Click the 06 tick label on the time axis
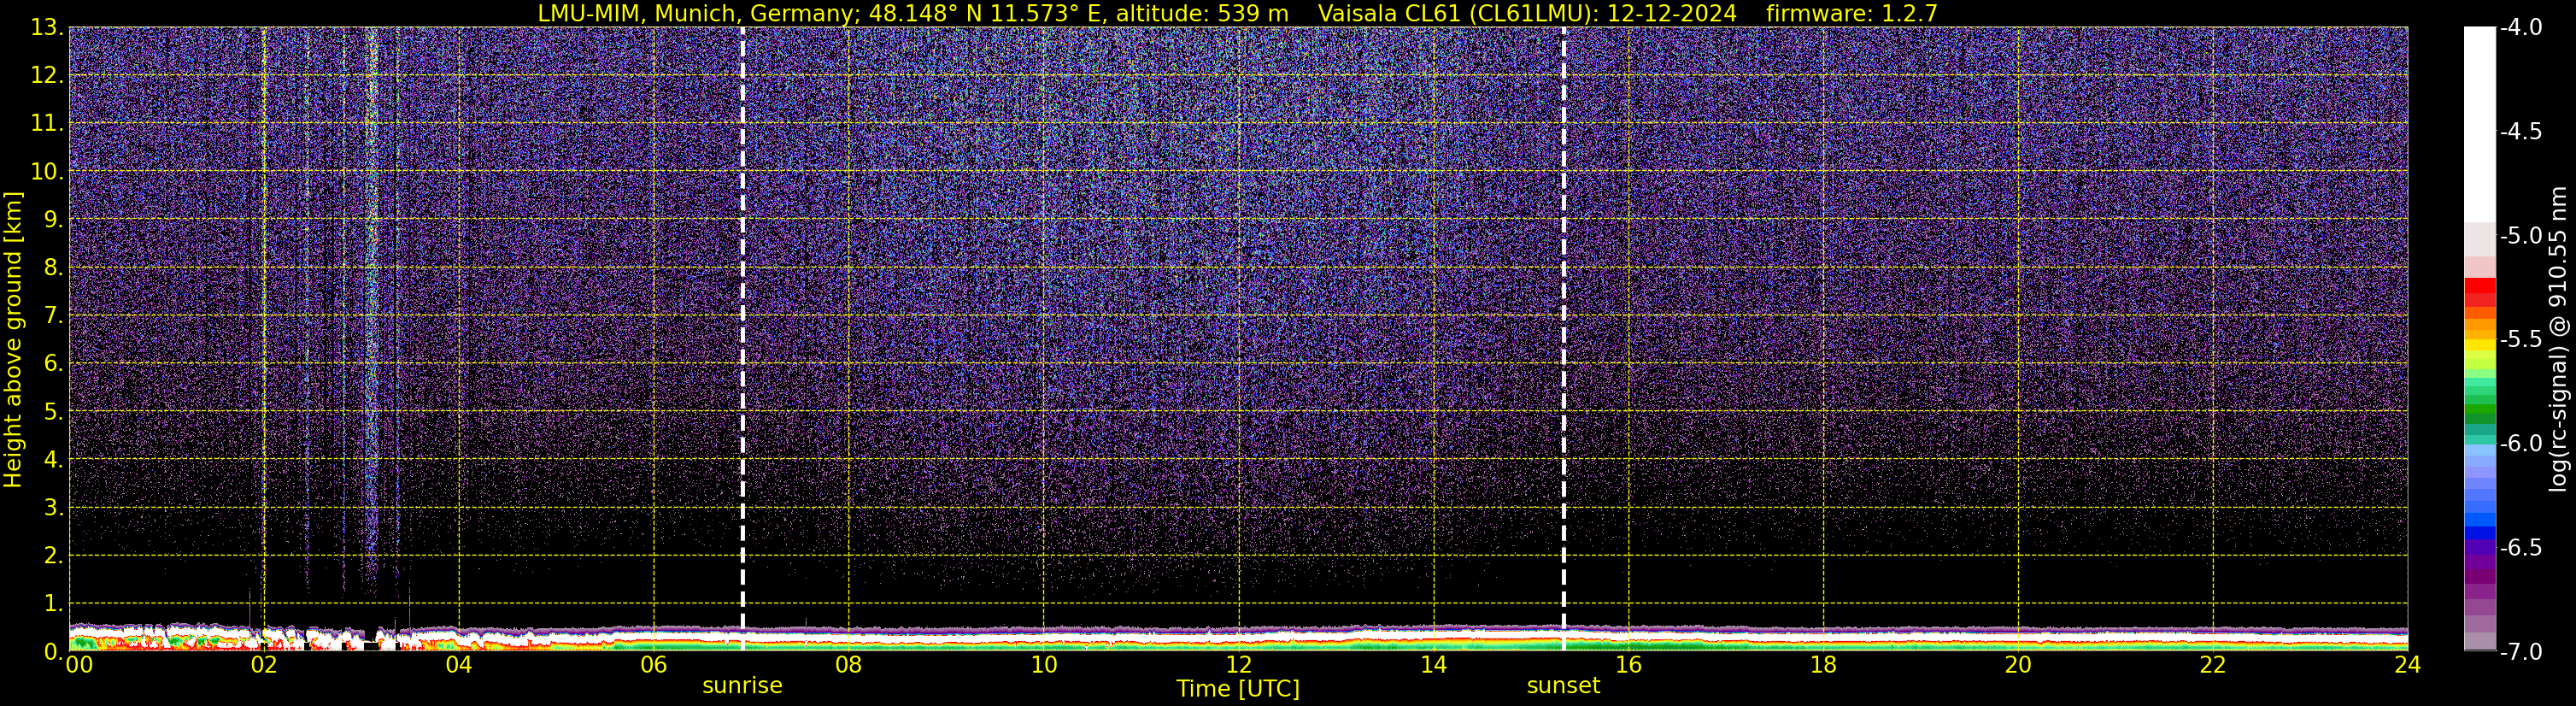 (653, 666)
